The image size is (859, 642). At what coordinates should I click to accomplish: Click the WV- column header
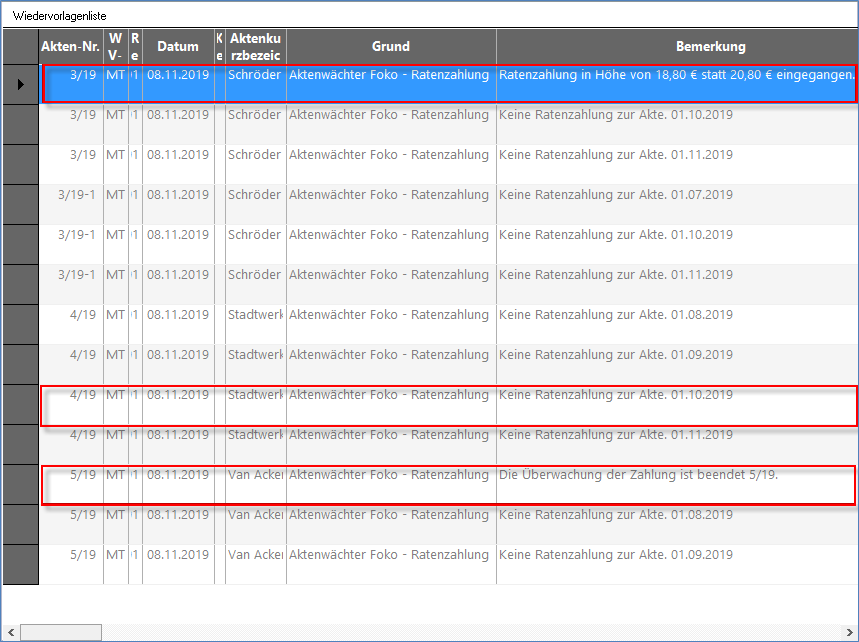(115, 46)
